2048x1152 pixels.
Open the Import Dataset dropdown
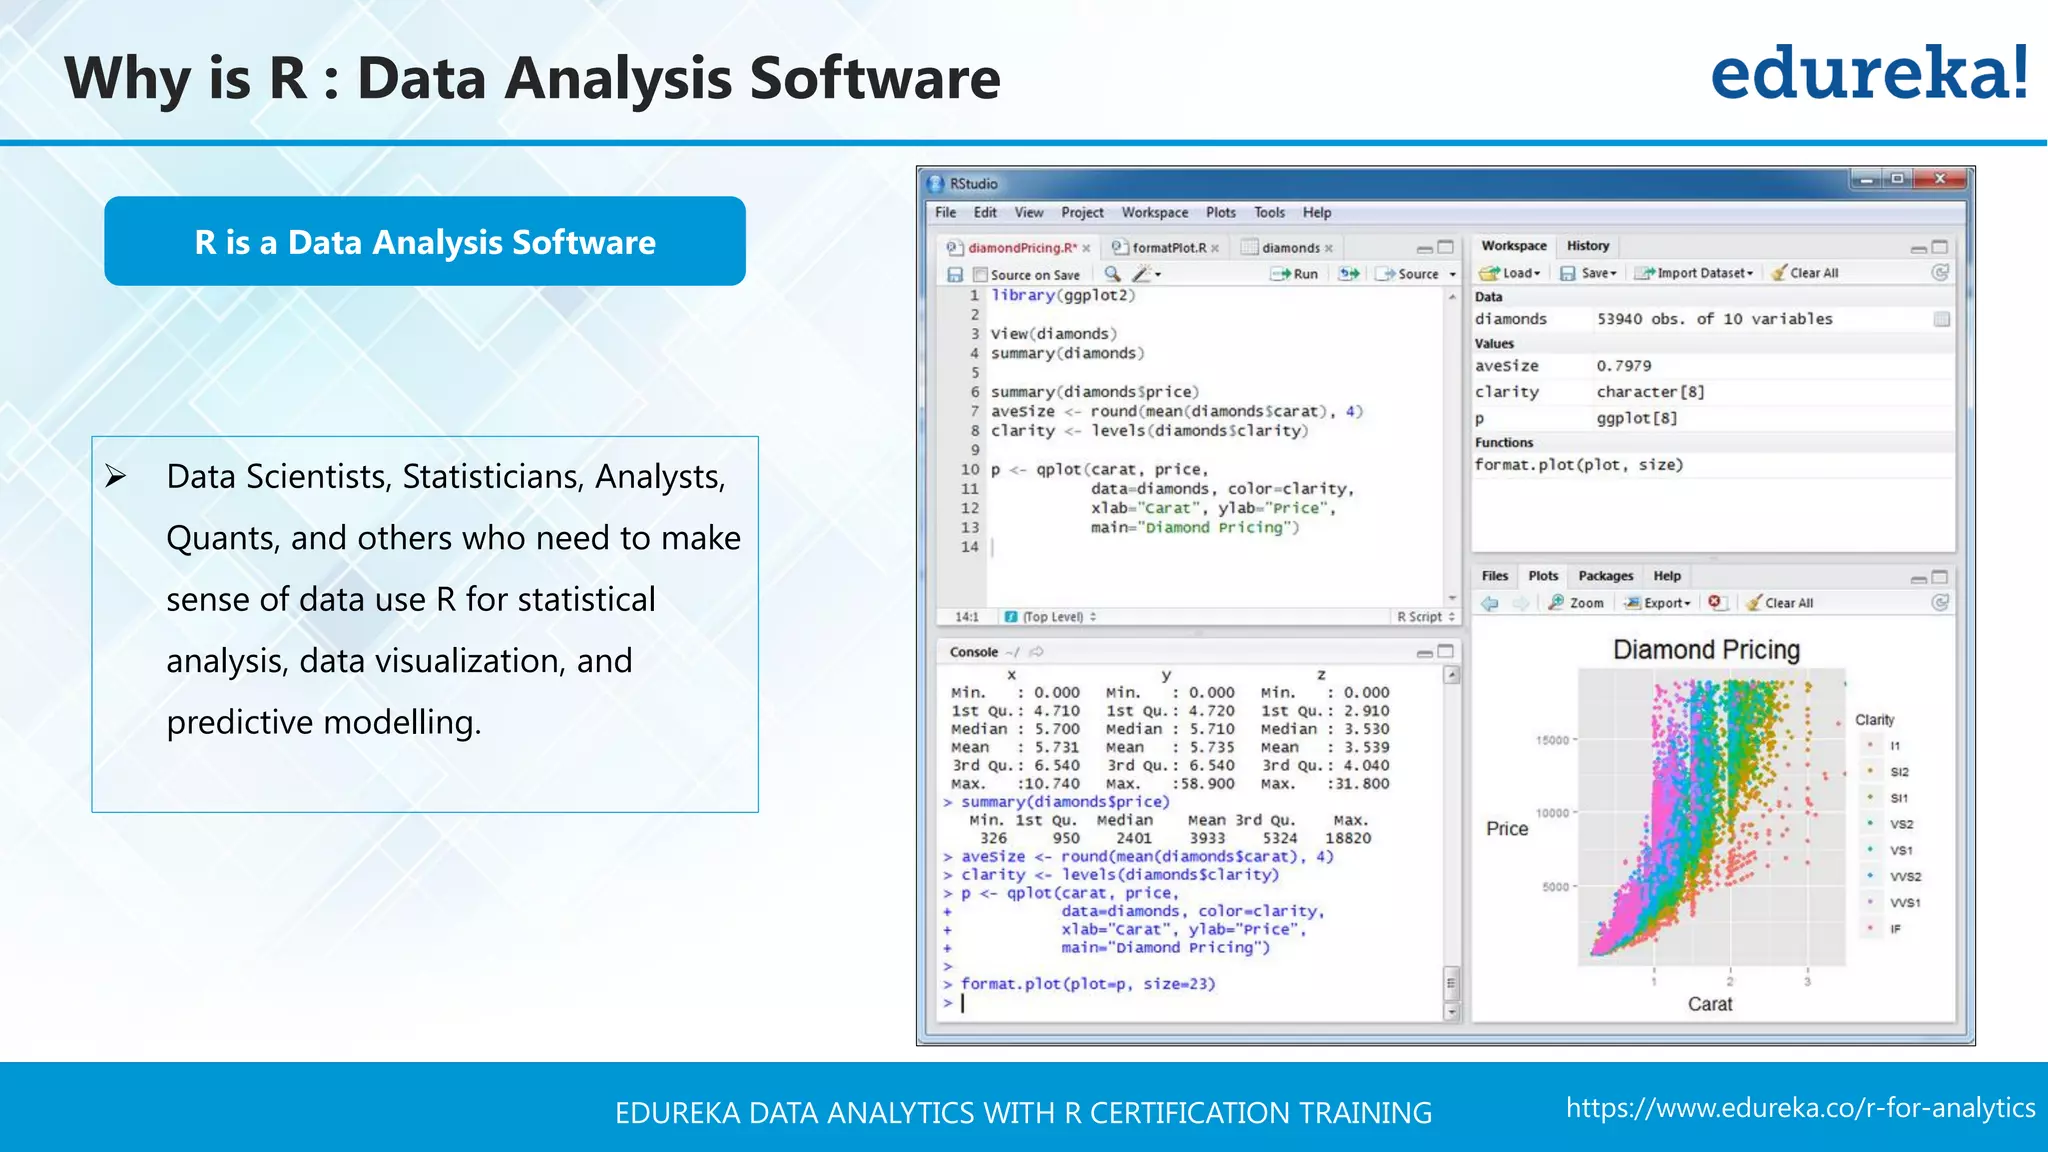[1695, 273]
